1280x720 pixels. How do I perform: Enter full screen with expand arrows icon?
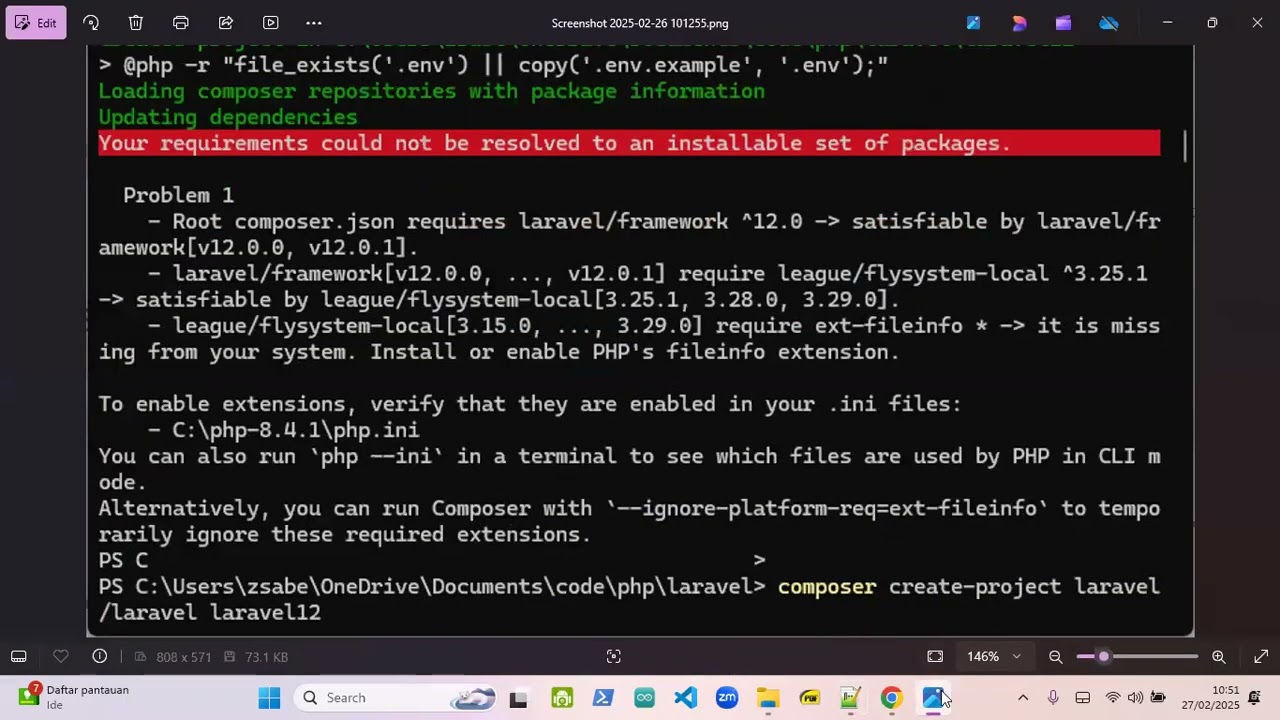point(1261,657)
